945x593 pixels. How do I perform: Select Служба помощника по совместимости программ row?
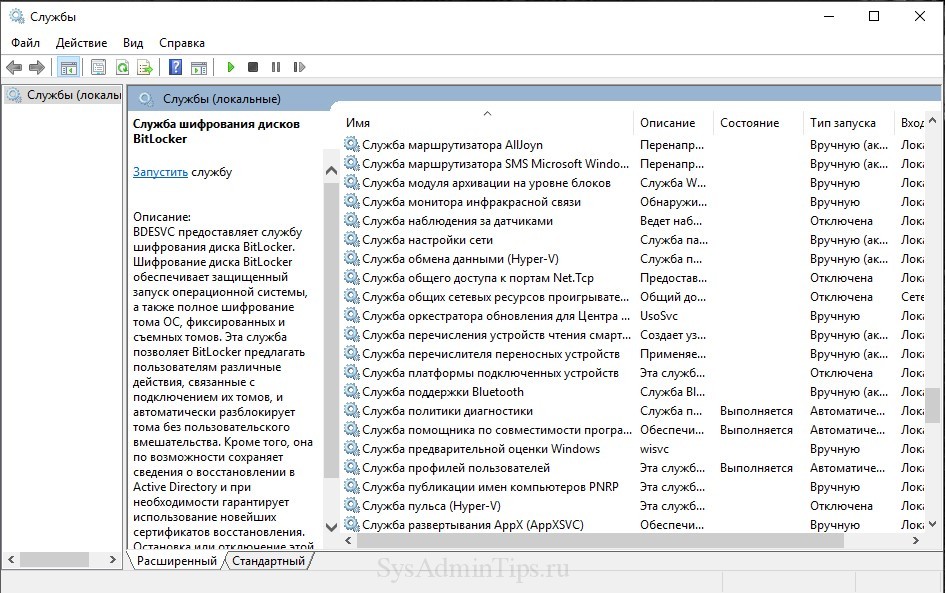point(633,430)
